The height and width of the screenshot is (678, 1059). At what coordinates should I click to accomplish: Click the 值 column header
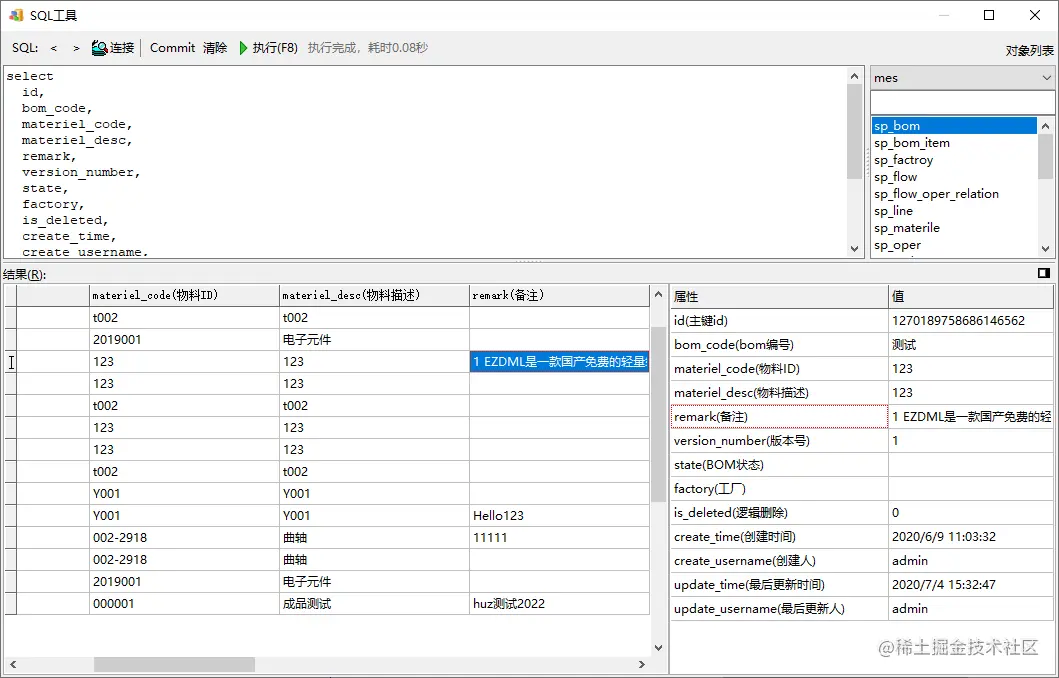tap(971, 296)
